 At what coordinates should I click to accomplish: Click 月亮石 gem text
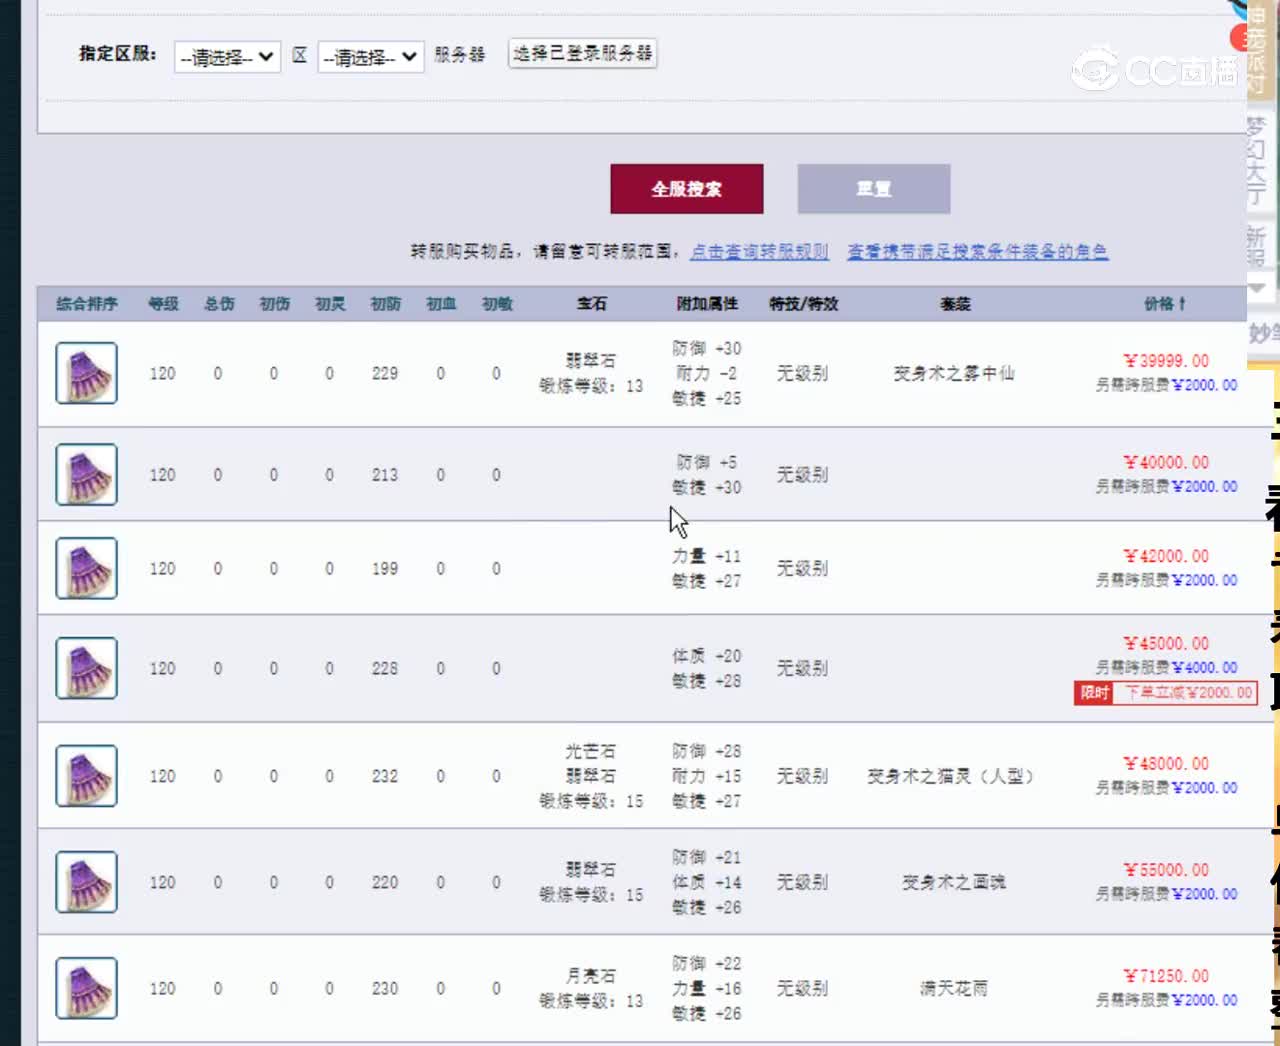pyautogui.click(x=591, y=976)
